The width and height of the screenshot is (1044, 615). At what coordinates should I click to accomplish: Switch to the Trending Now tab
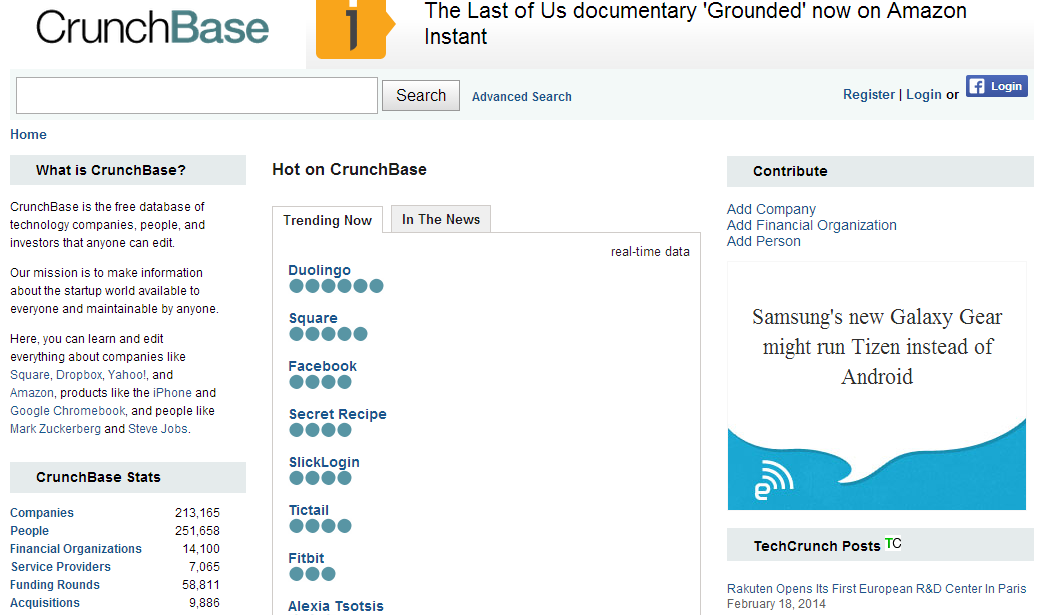[328, 220]
